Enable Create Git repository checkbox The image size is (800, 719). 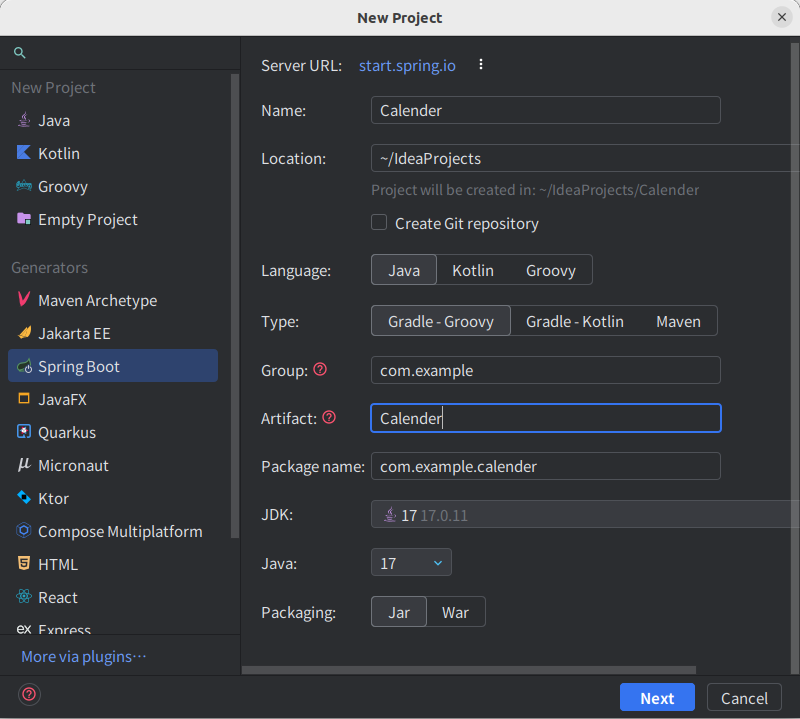(379, 222)
